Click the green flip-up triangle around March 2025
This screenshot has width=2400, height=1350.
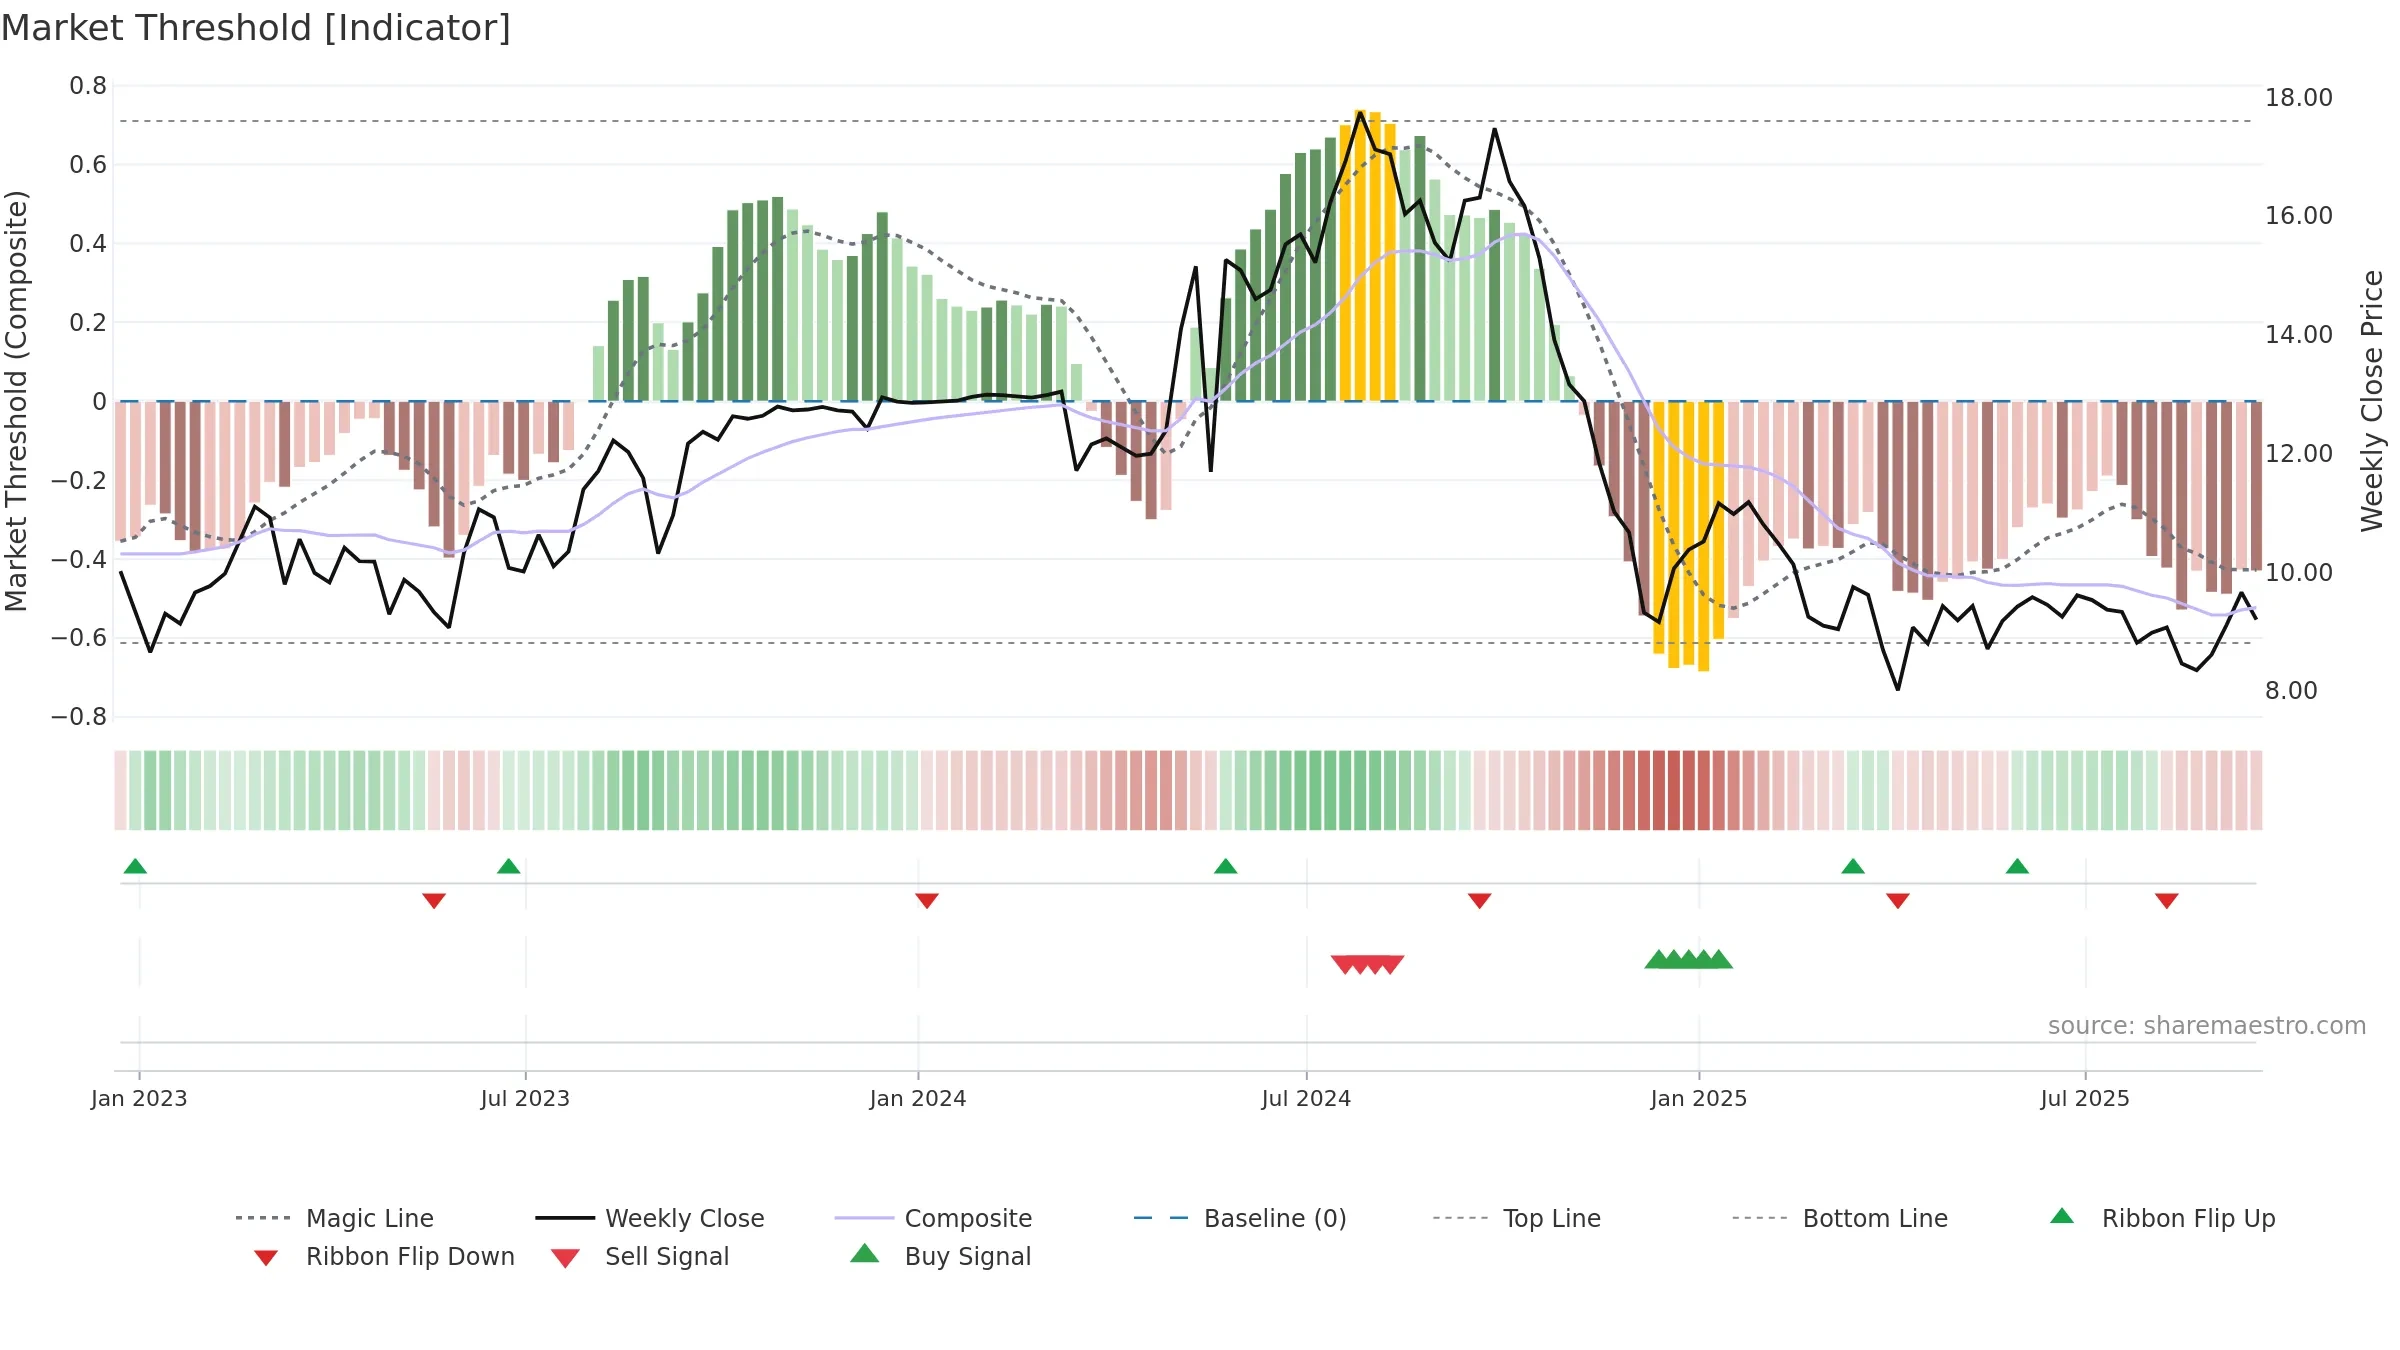[1852, 866]
